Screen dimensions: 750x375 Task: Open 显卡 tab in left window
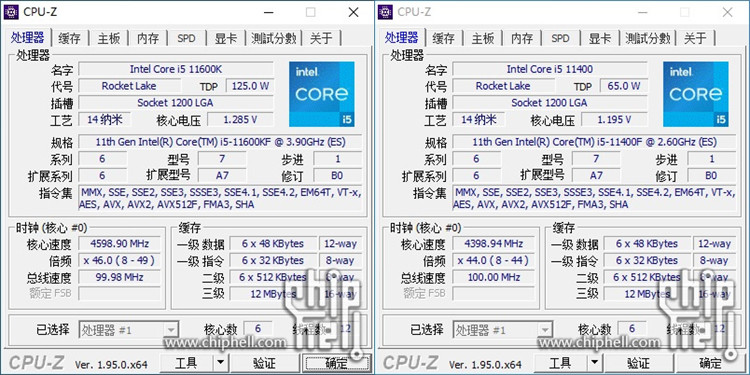coord(225,38)
